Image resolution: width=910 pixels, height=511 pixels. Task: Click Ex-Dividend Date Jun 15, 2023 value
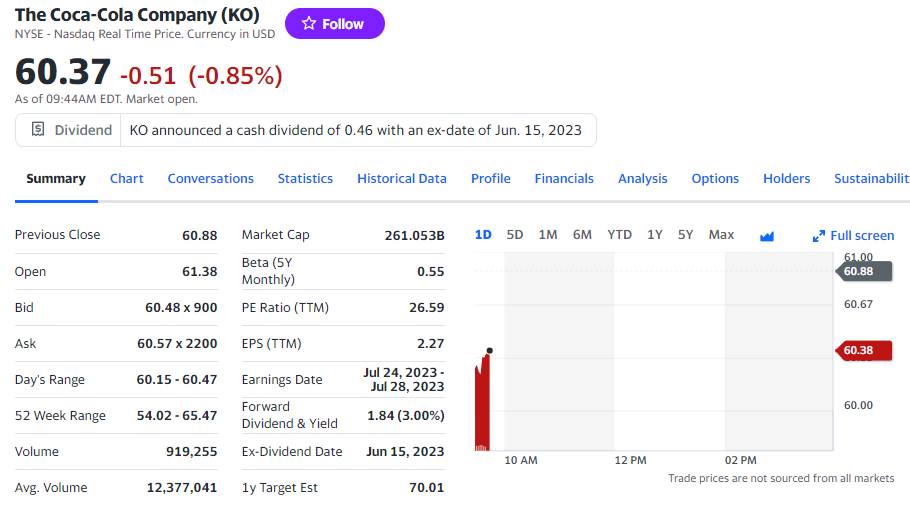click(x=405, y=452)
